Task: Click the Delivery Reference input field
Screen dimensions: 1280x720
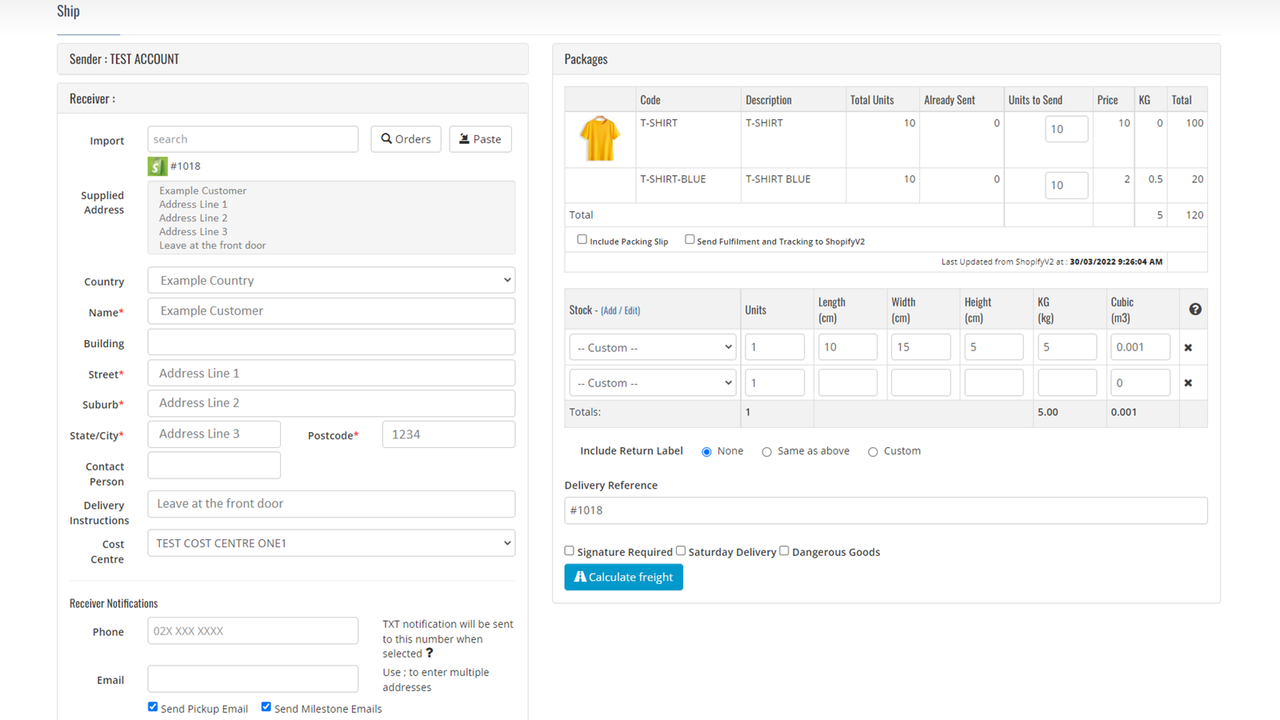Action: 885,510
